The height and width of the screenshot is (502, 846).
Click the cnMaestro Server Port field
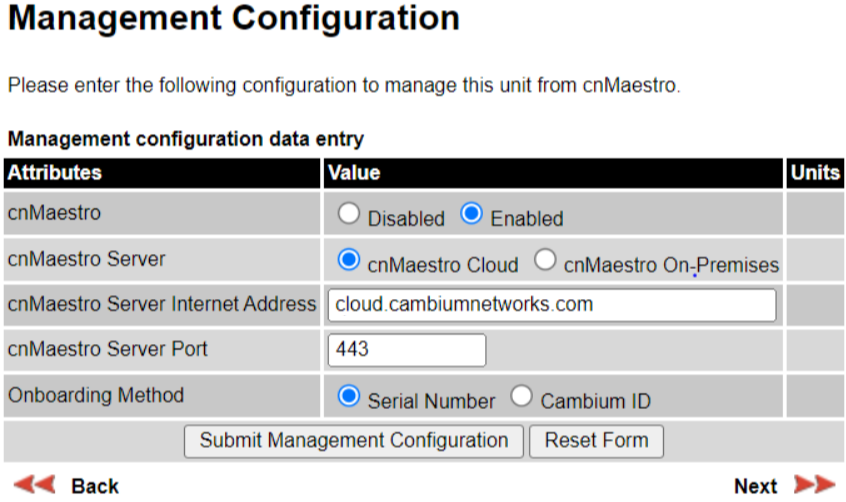pos(407,350)
